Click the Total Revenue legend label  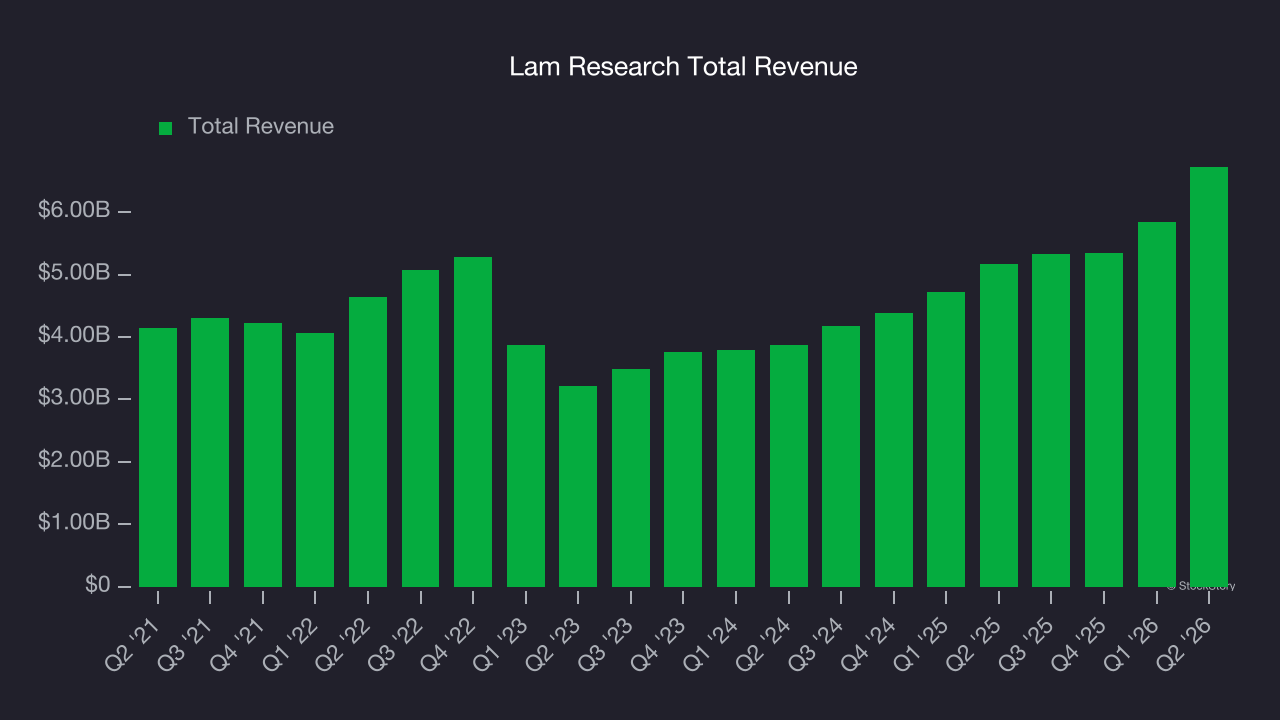click(261, 127)
